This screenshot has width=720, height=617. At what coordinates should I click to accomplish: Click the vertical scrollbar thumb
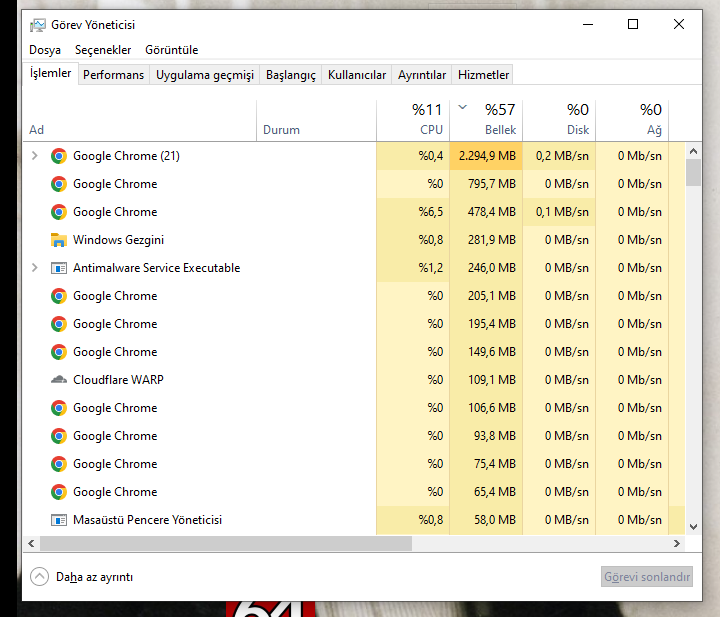(x=693, y=173)
